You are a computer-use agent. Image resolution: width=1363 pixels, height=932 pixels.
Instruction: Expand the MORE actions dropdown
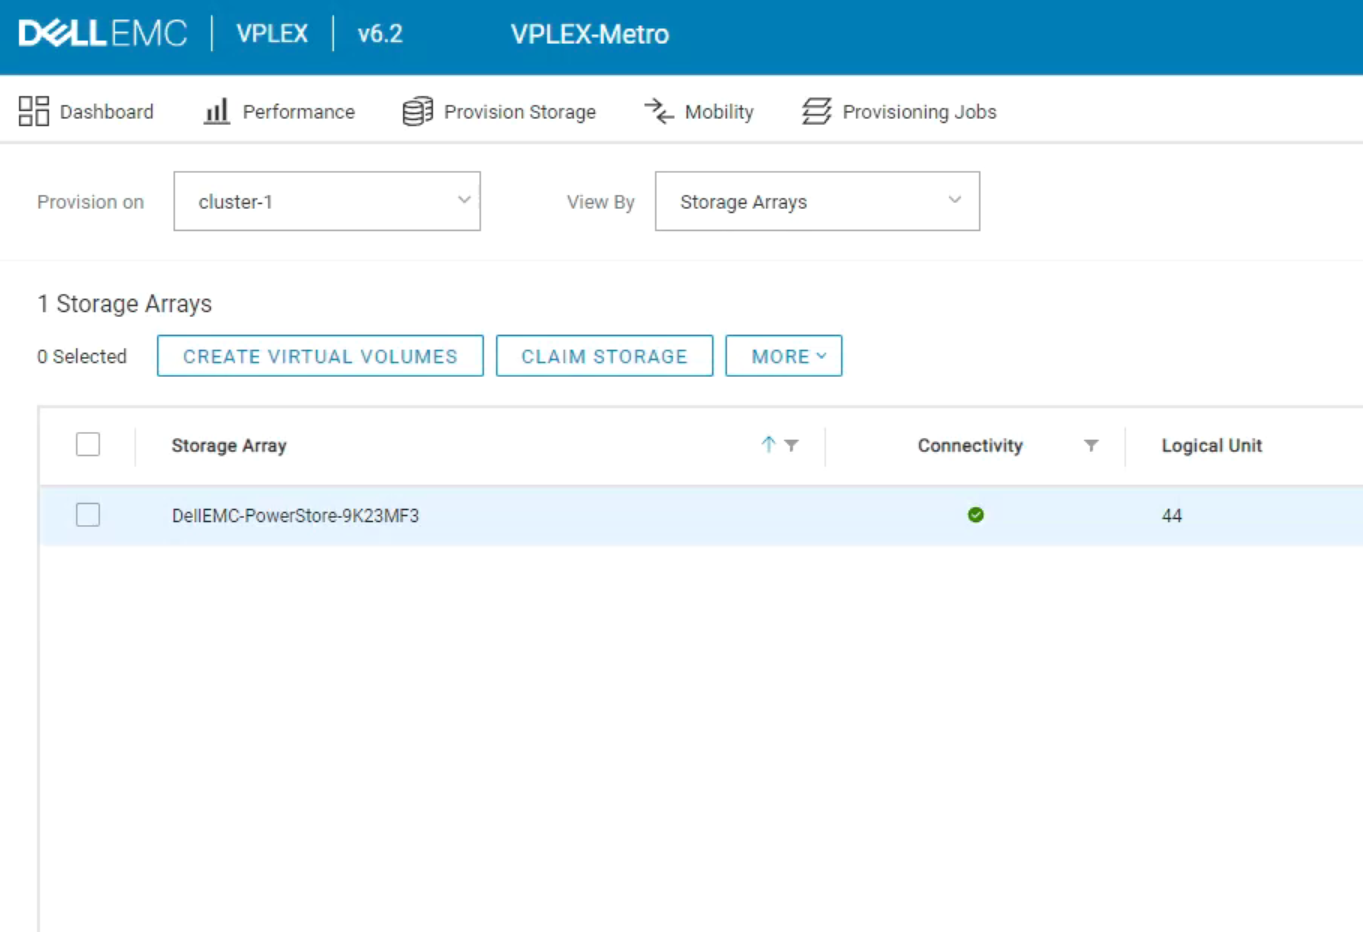(784, 356)
